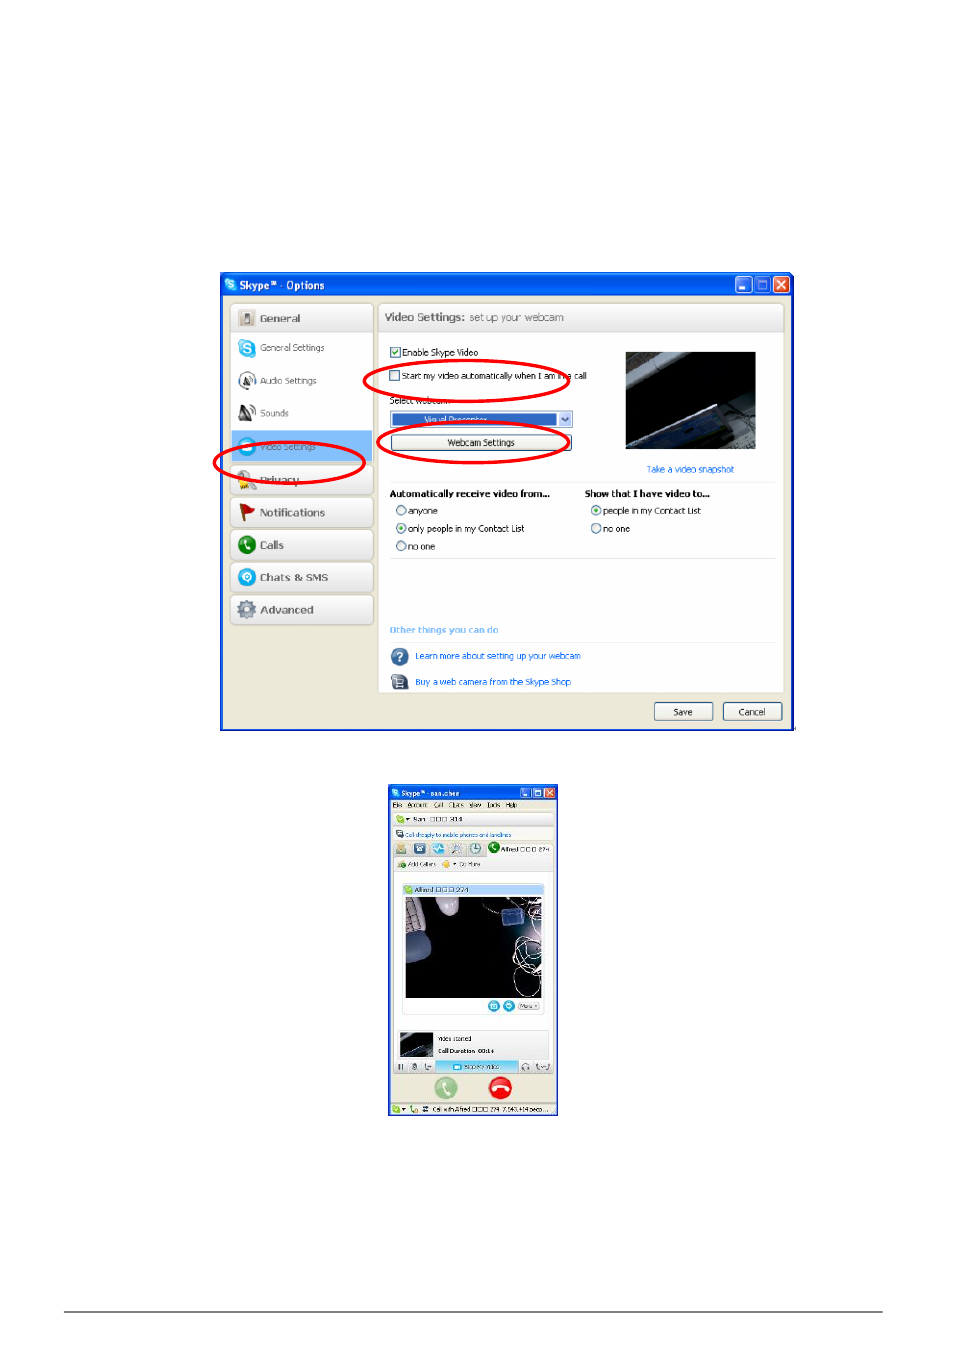Click the headset audio icon
The width and height of the screenshot is (953, 1352).
(526, 1067)
